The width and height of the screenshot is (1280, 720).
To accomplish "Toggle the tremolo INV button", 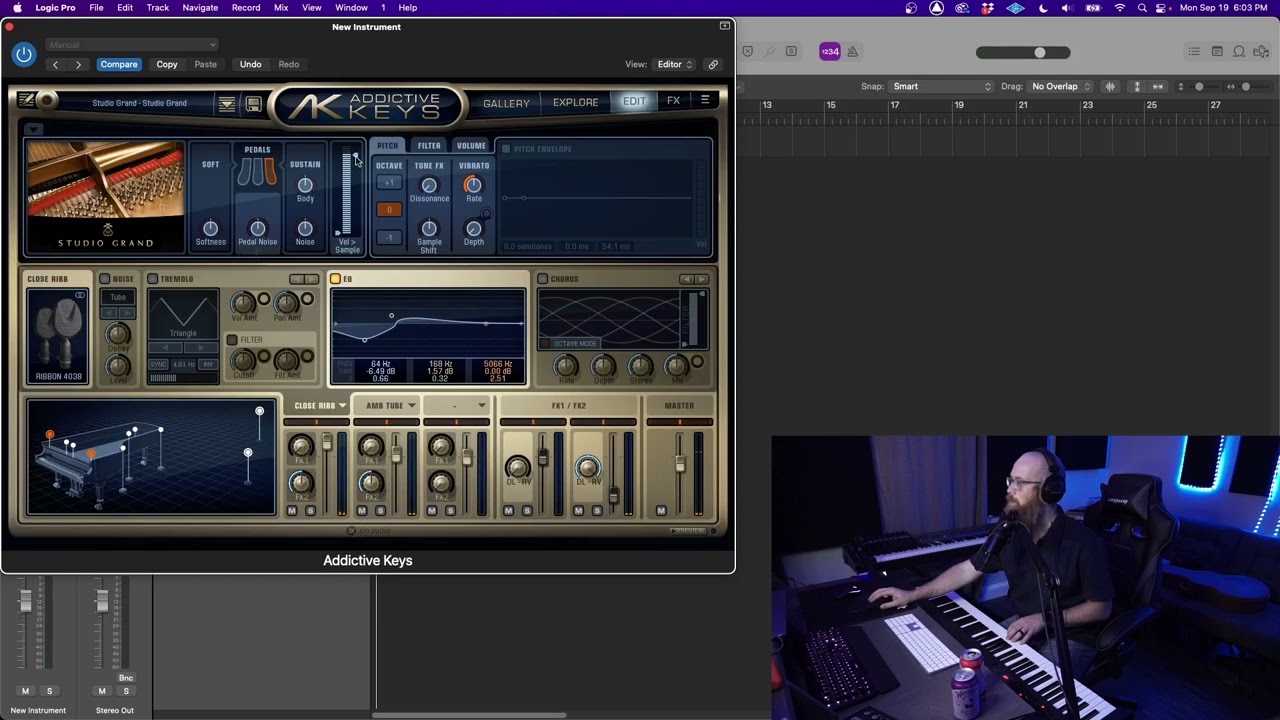I will tap(209, 365).
